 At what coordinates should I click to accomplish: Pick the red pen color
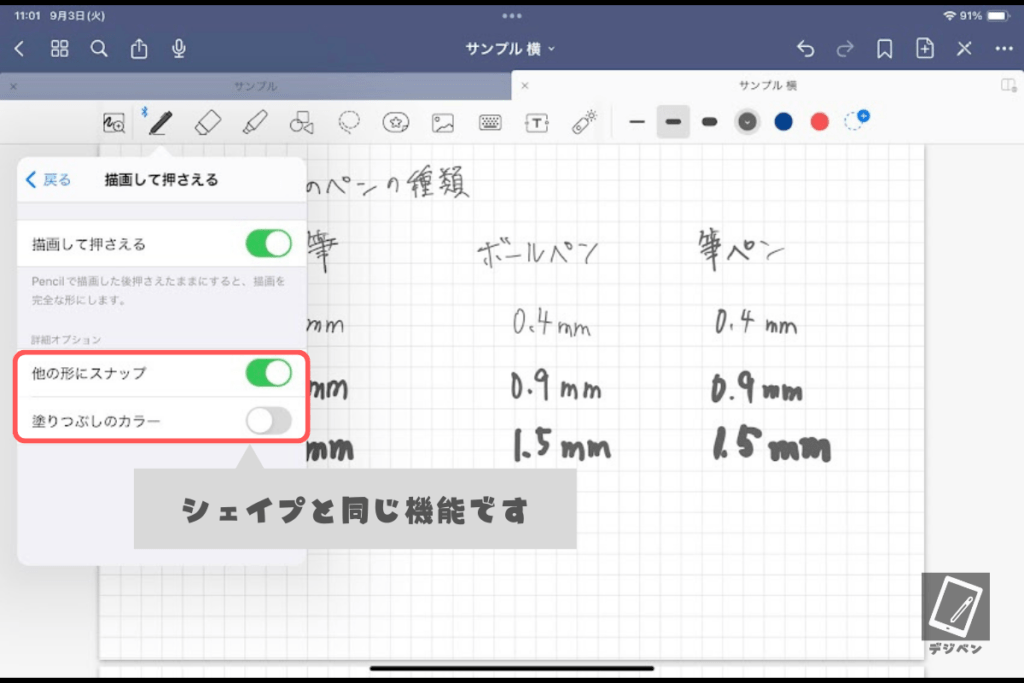[820, 121]
